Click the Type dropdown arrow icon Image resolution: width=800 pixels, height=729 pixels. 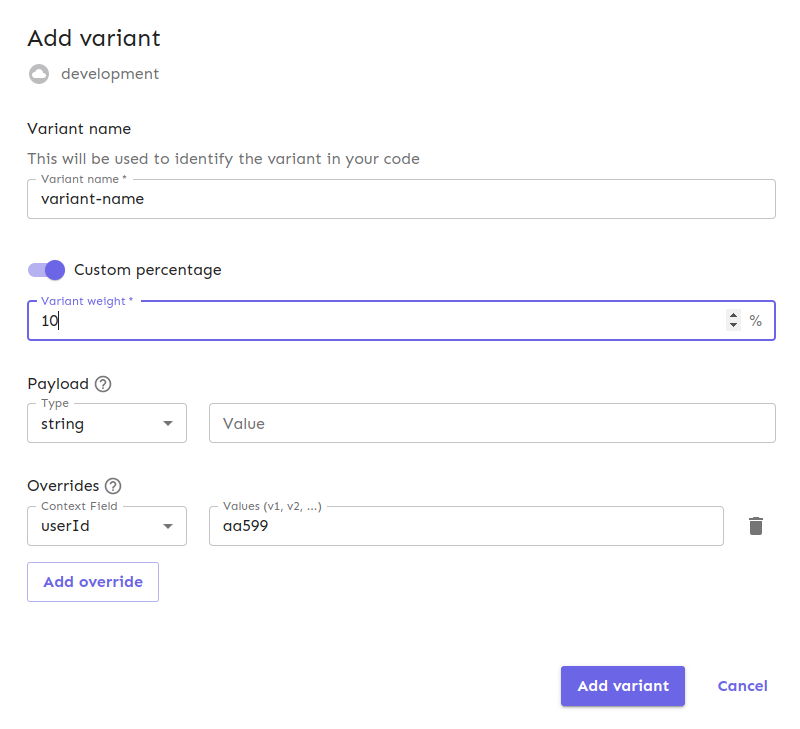[x=169, y=423]
